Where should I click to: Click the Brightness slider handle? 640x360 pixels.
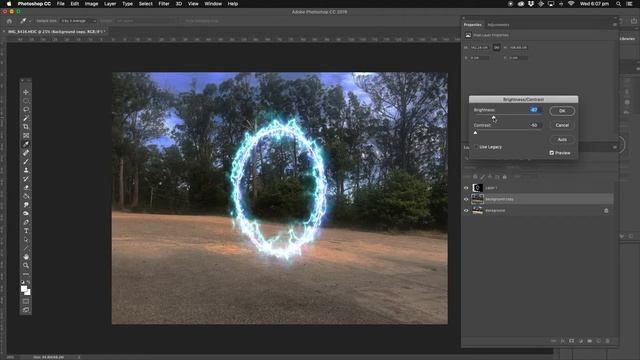(x=493, y=118)
